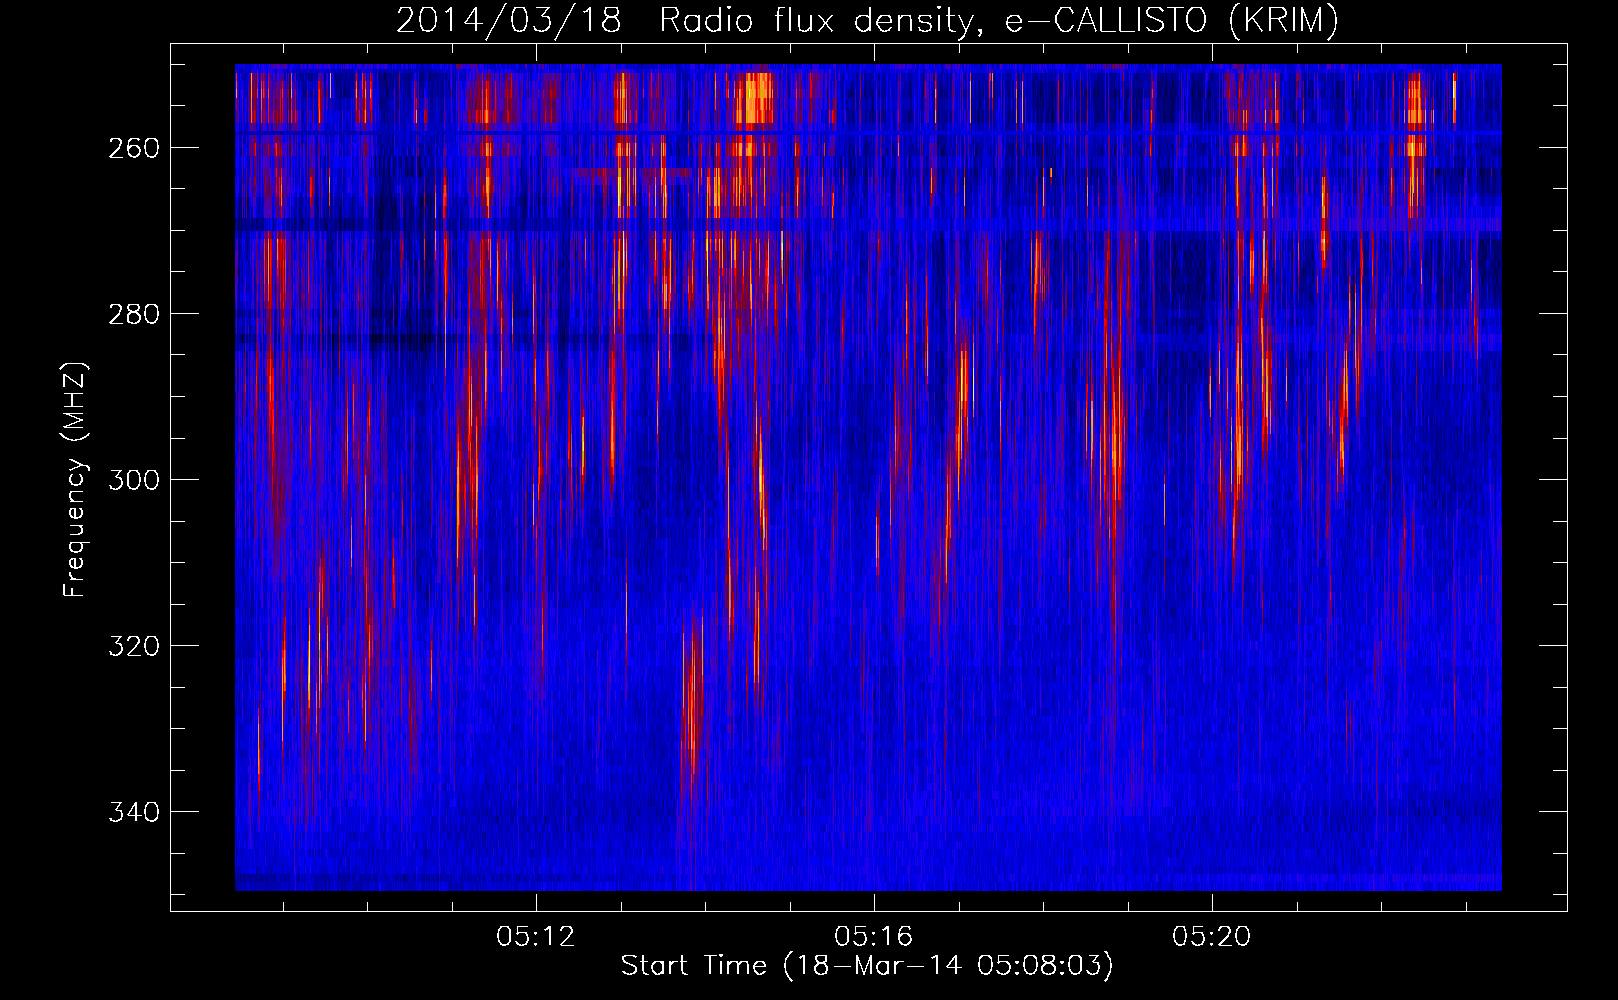Click the 260 frequency tick label
Screen dimensions: 1618x1000
[x=134, y=148]
